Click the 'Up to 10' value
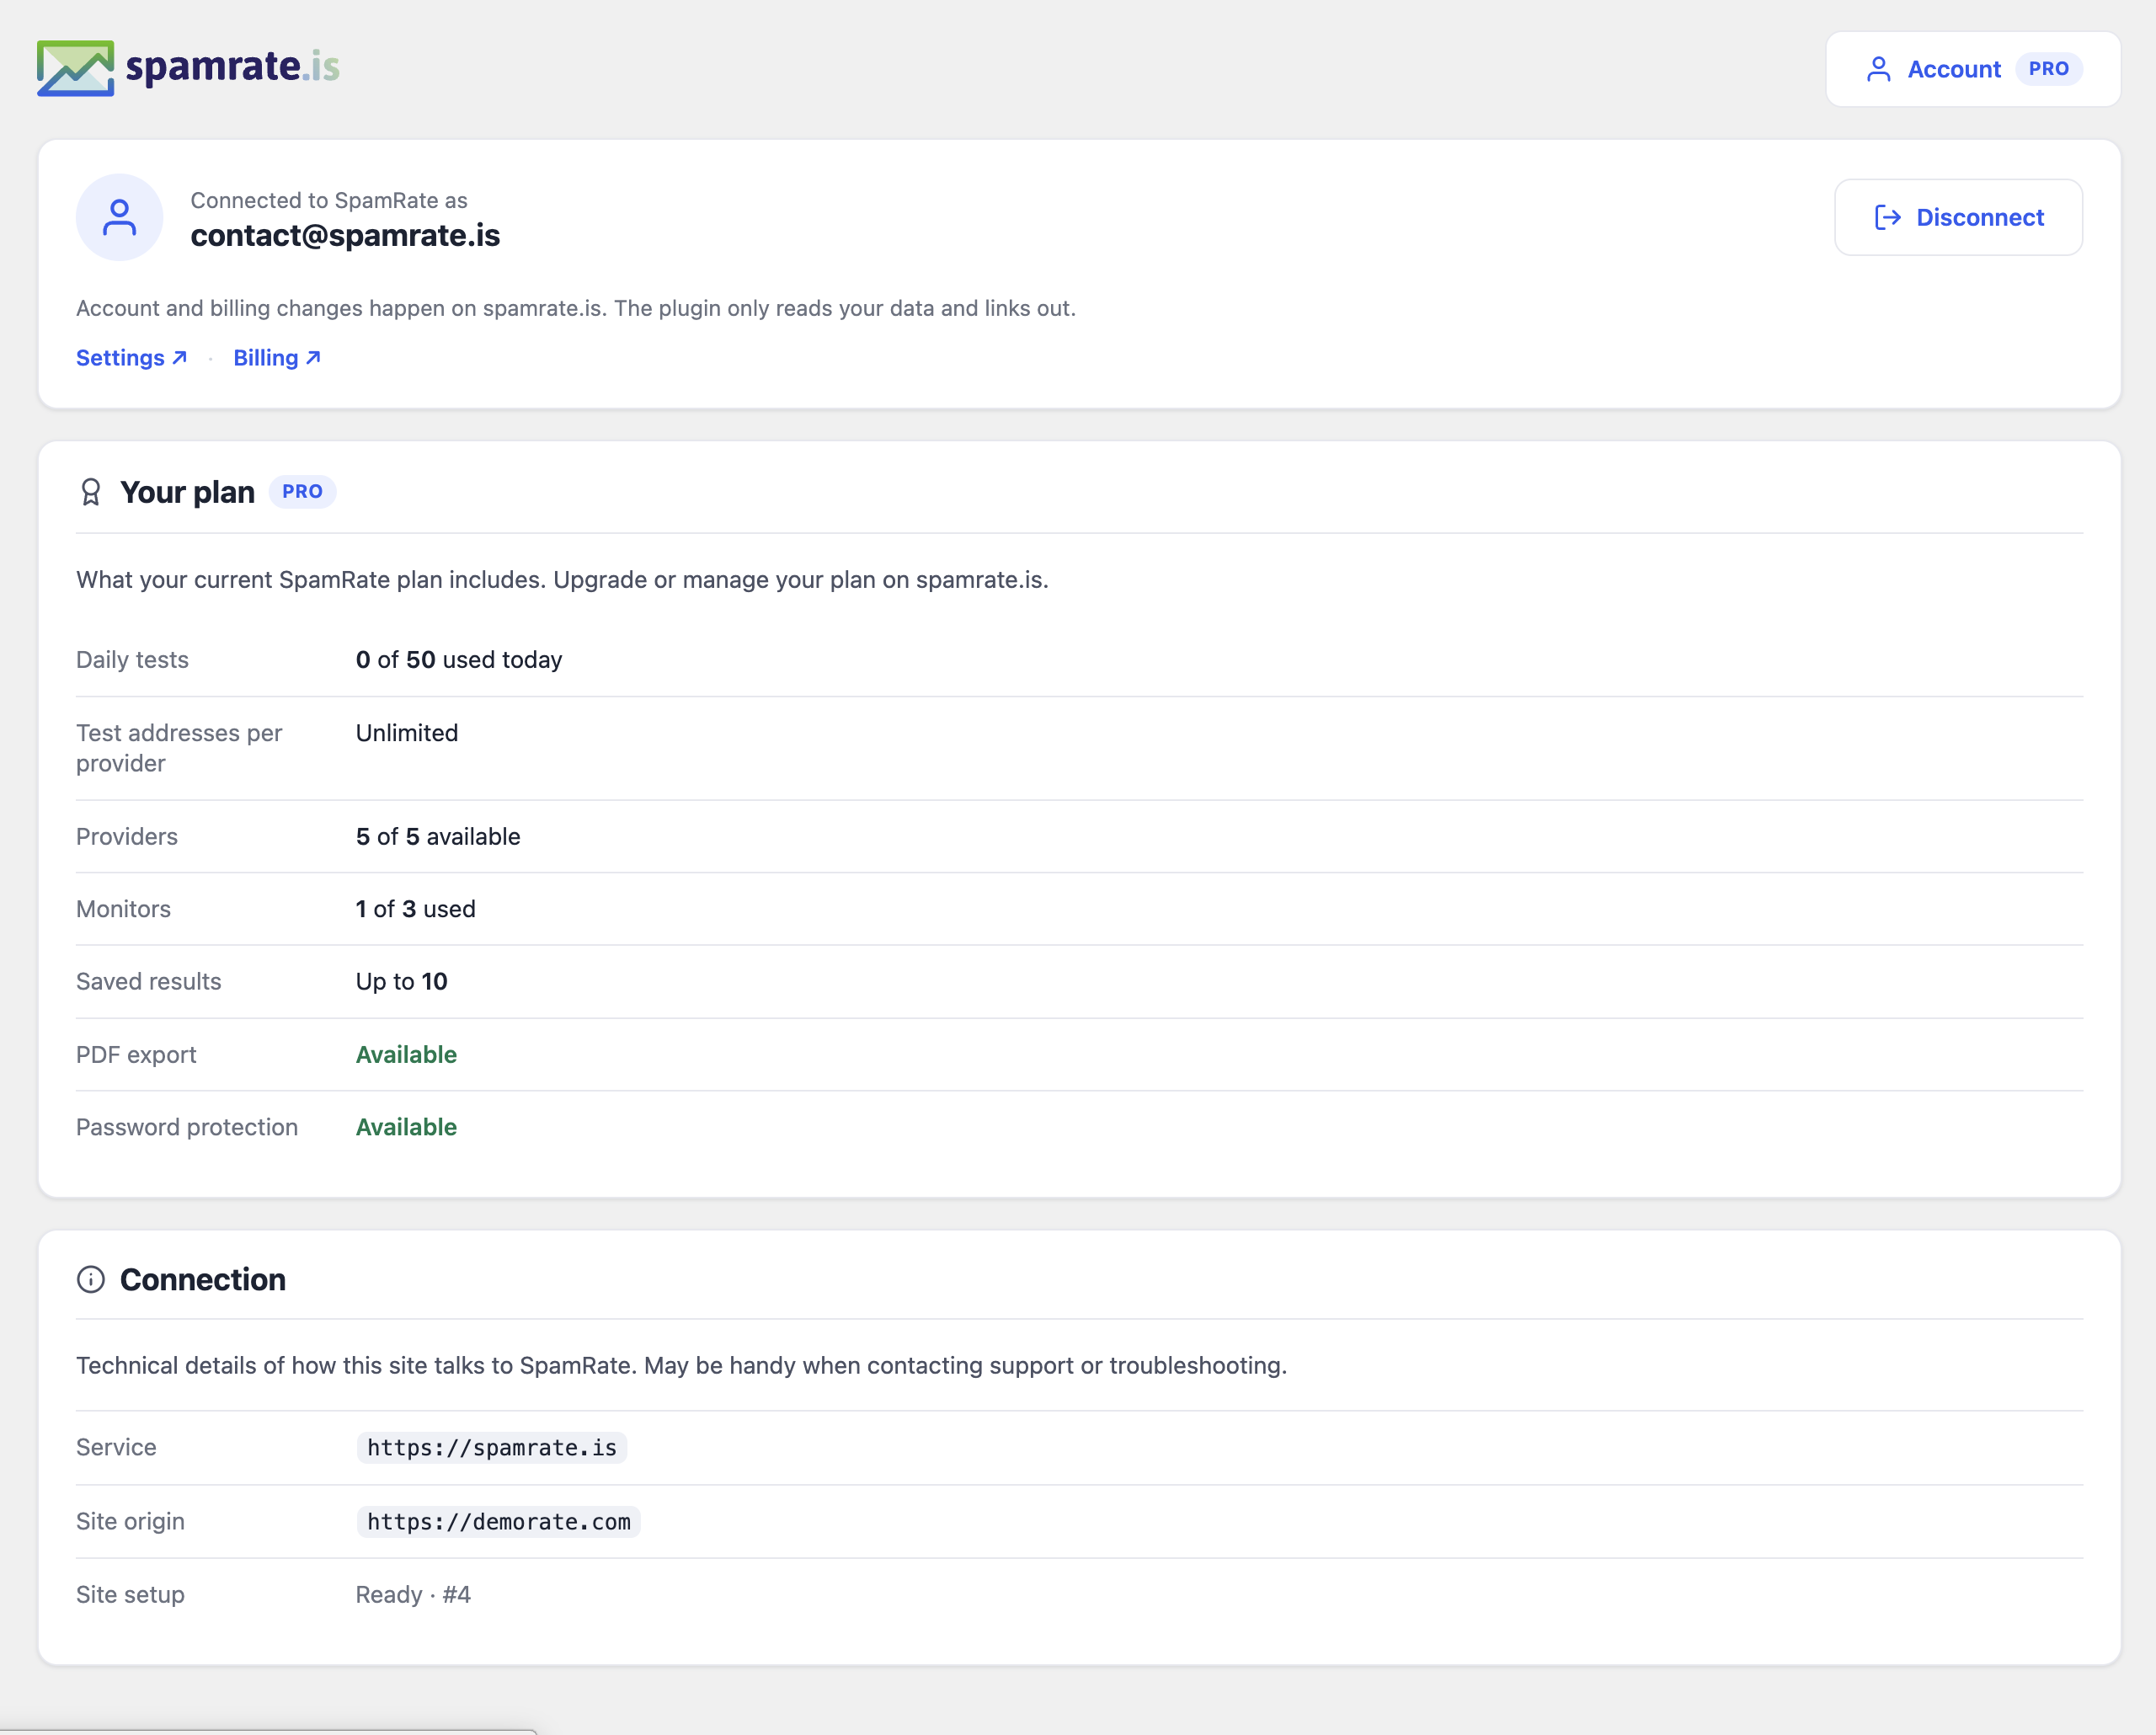Viewport: 2156px width, 1735px height. pyautogui.click(x=402, y=981)
